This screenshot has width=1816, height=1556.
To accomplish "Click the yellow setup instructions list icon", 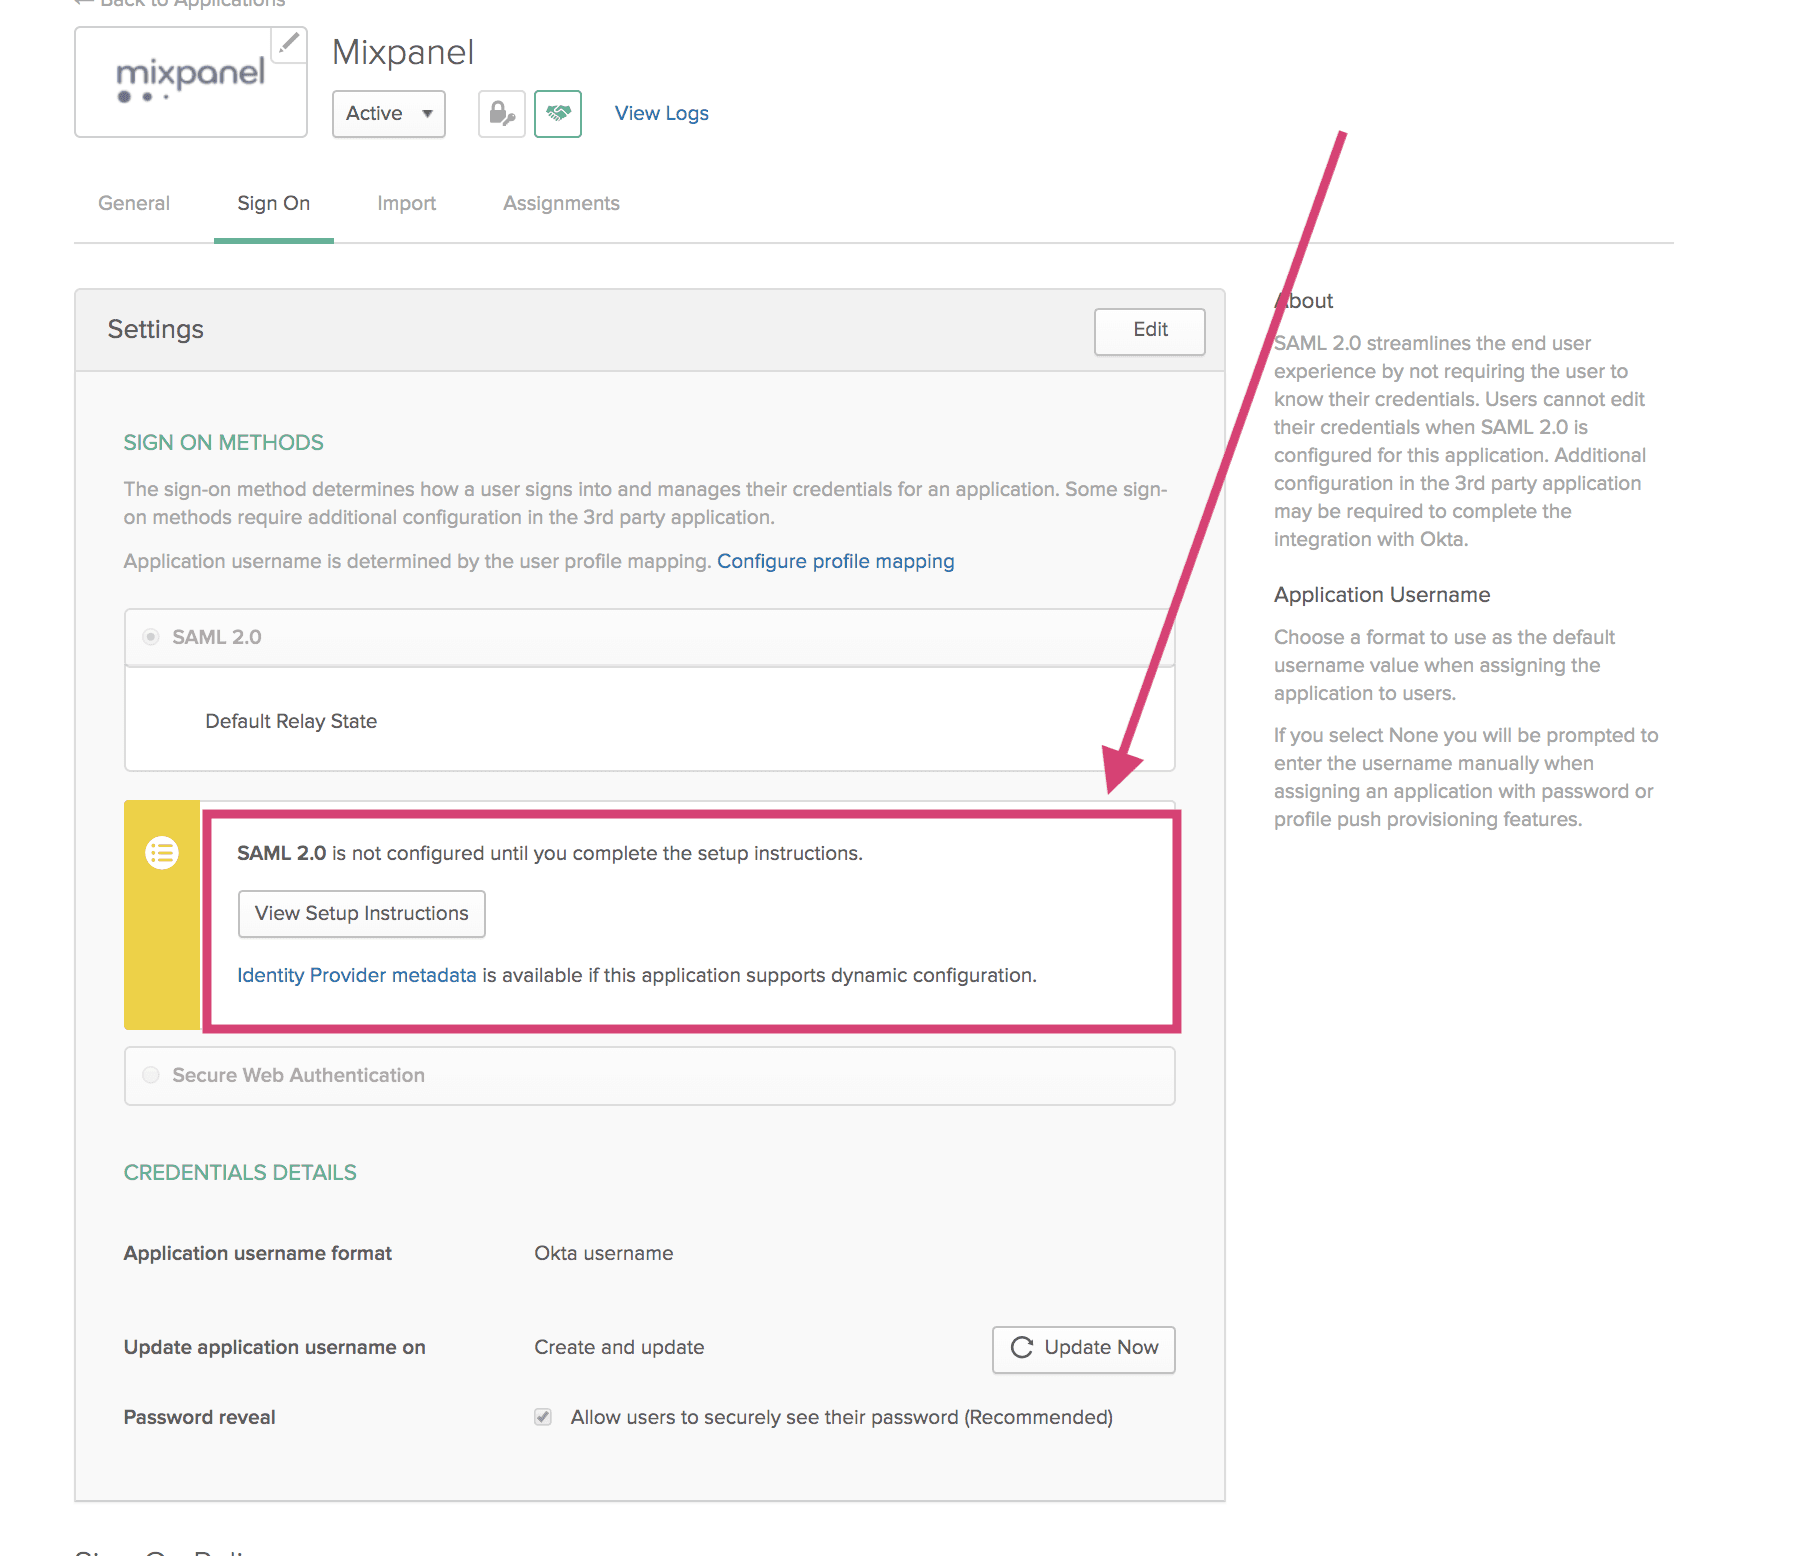I will click(x=162, y=853).
